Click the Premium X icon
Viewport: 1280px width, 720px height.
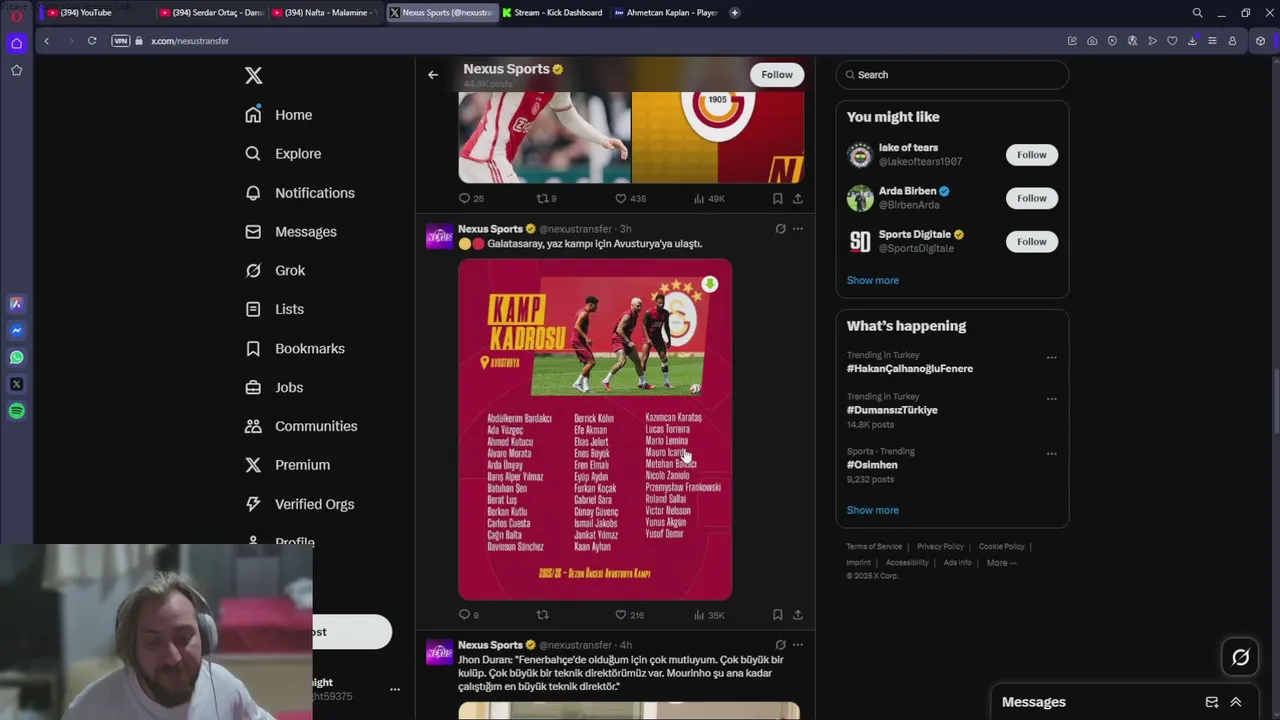[253, 465]
